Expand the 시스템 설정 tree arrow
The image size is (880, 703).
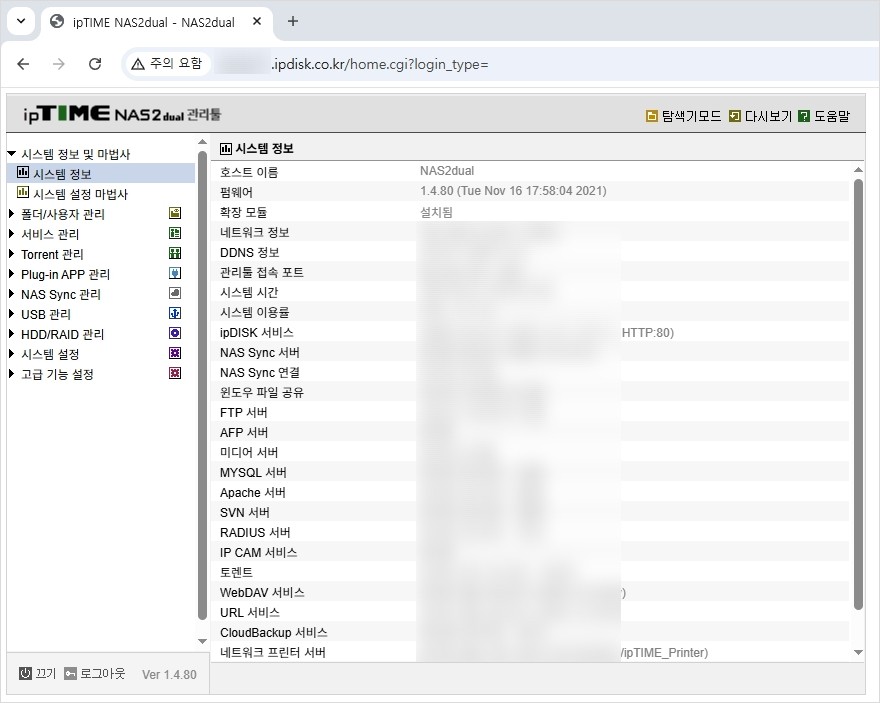click(11, 353)
